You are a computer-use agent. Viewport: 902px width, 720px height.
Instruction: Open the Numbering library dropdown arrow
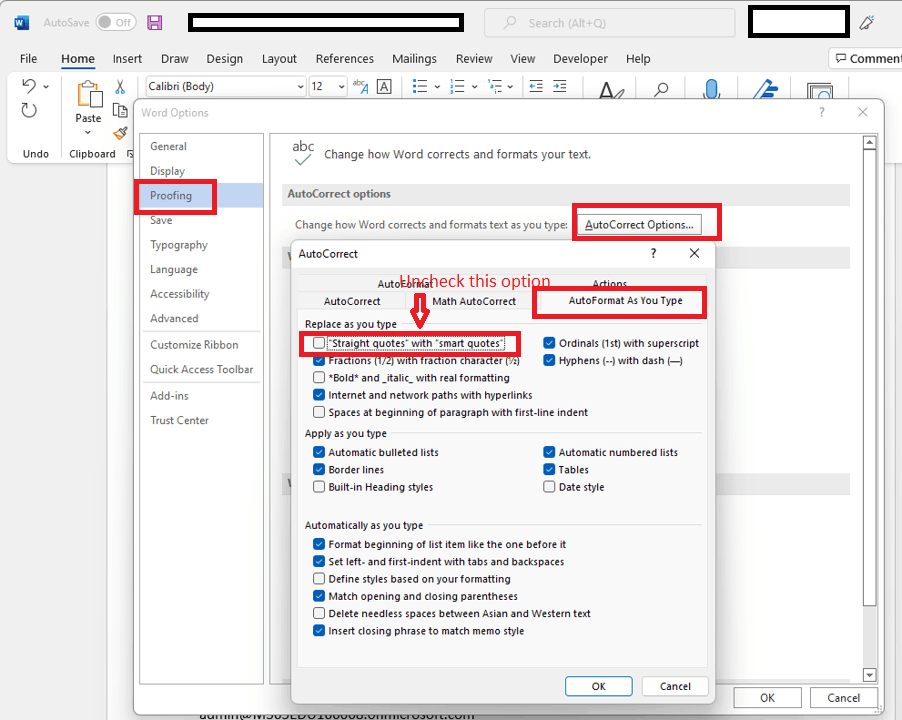475,87
